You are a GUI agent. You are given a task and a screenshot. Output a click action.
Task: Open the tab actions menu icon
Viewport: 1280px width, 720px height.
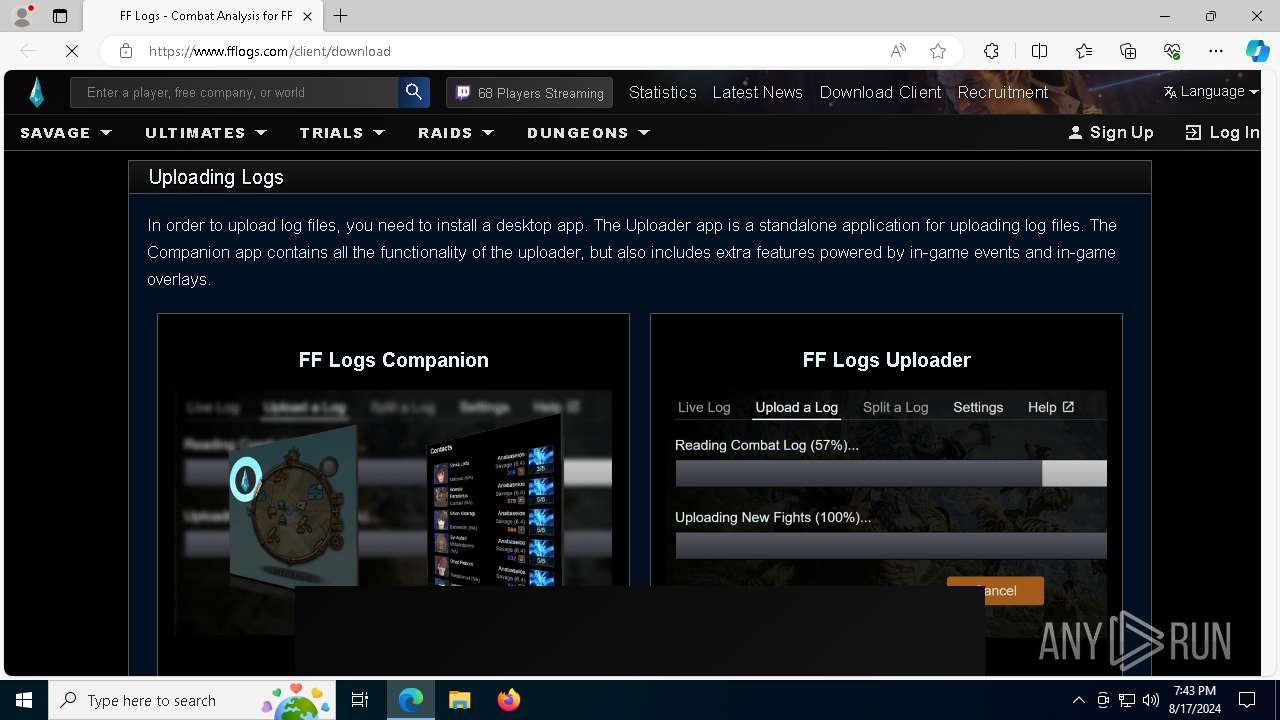(60, 16)
